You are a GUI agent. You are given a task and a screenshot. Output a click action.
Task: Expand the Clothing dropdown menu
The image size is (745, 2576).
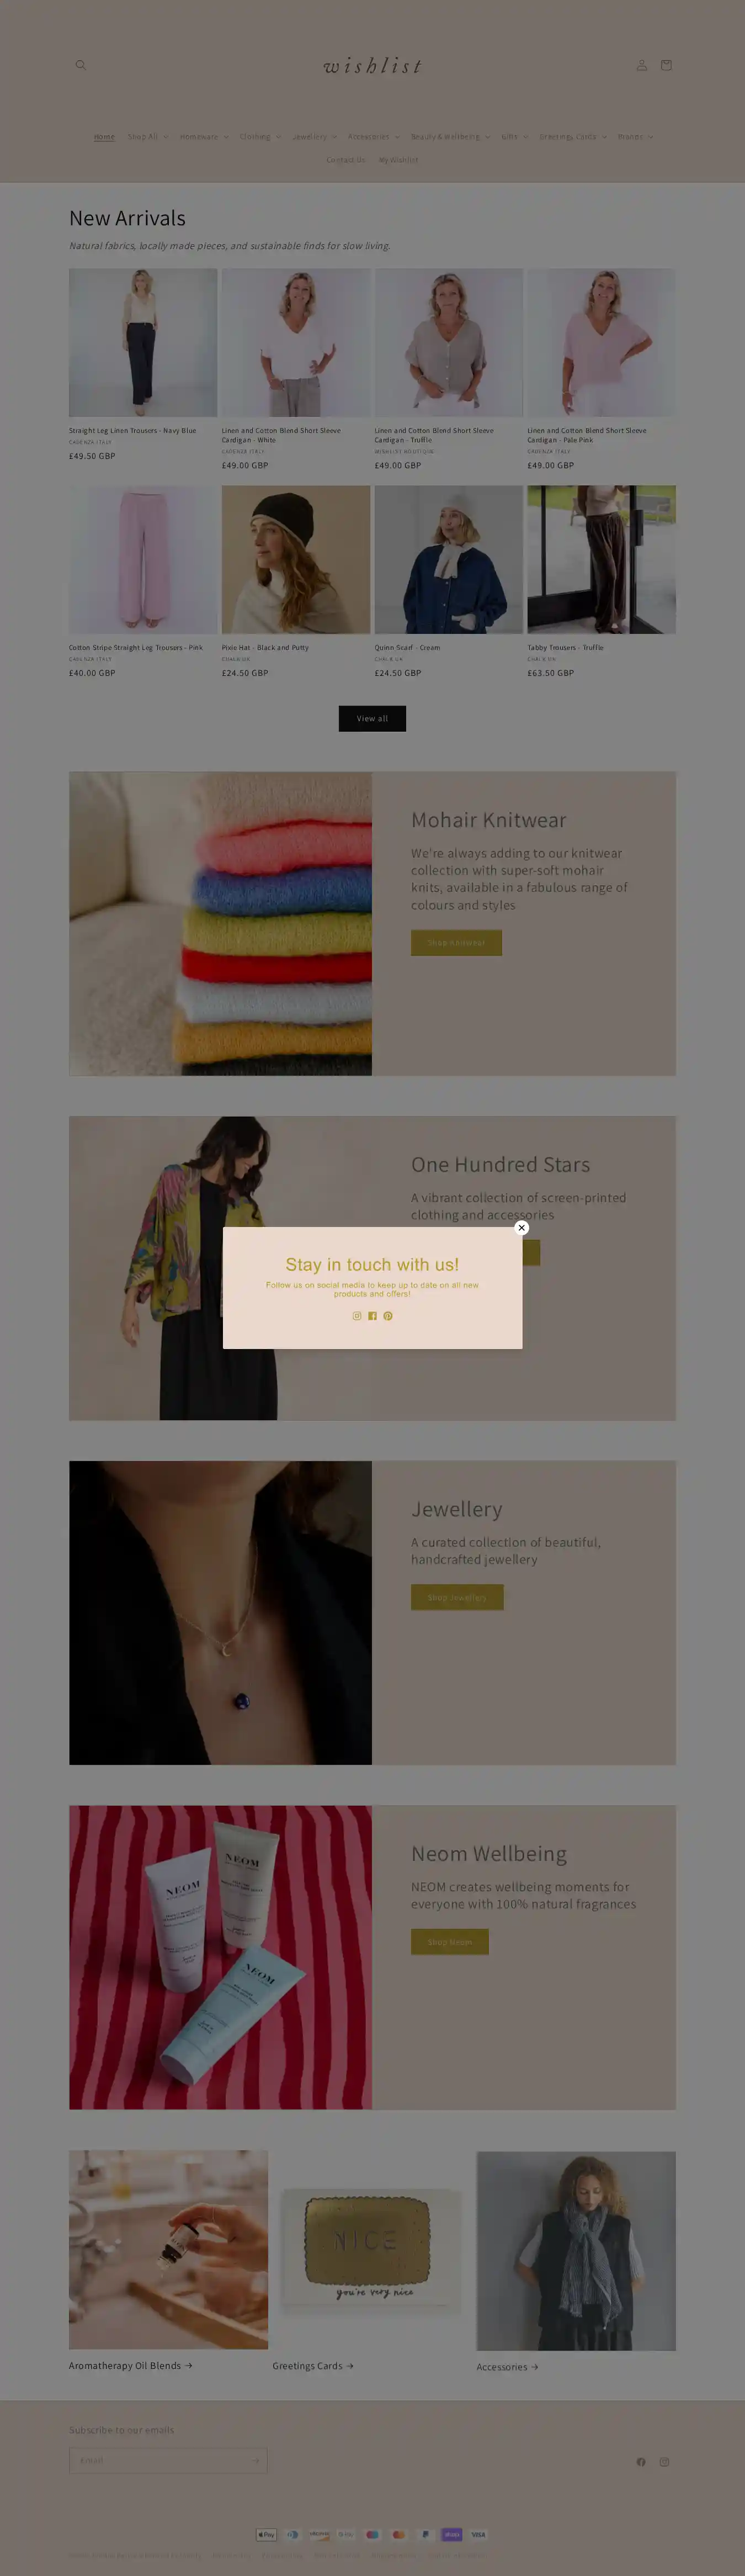[260, 137]
